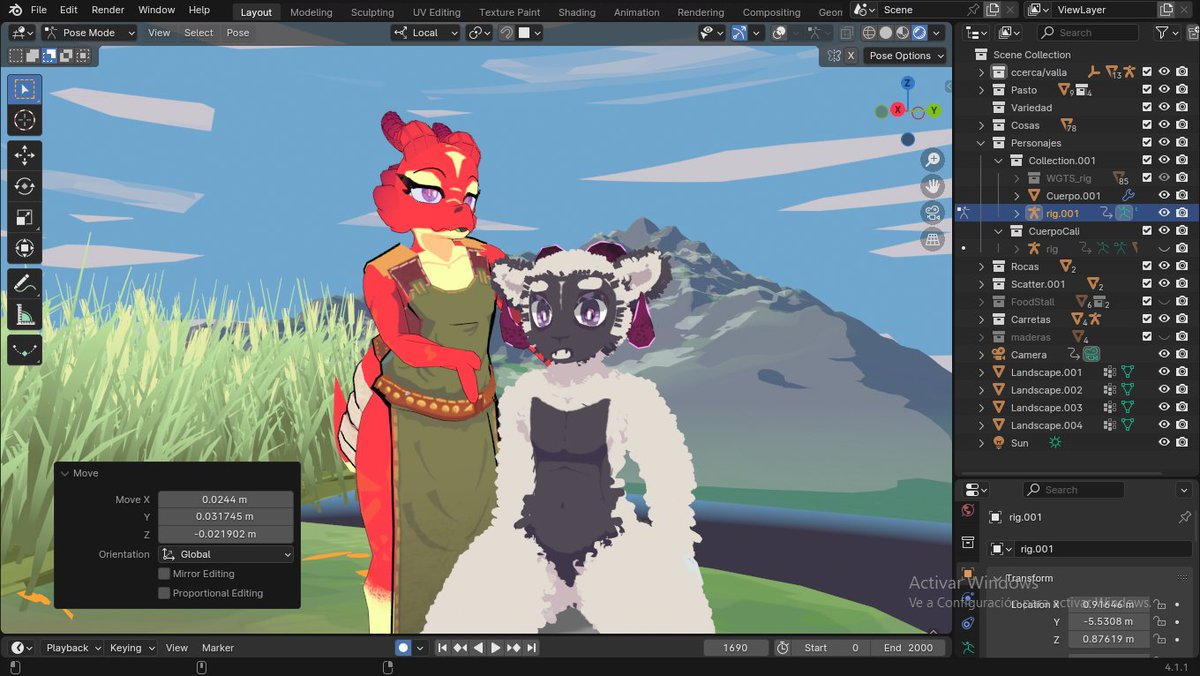Jump to the timeline end frame
Image resolution: width=1200 pixels, height=676 pixels.
532,648
